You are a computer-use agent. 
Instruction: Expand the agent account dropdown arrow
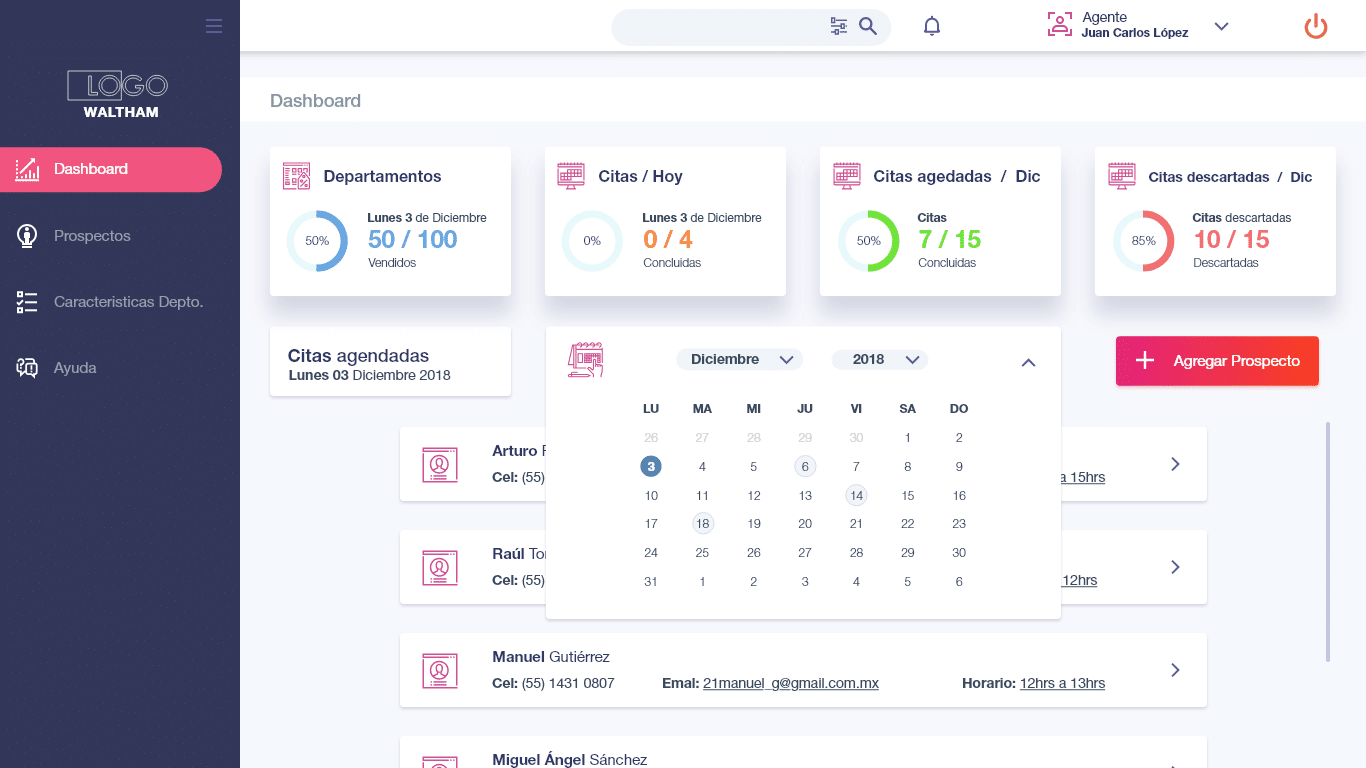(x=1221, y=26)
